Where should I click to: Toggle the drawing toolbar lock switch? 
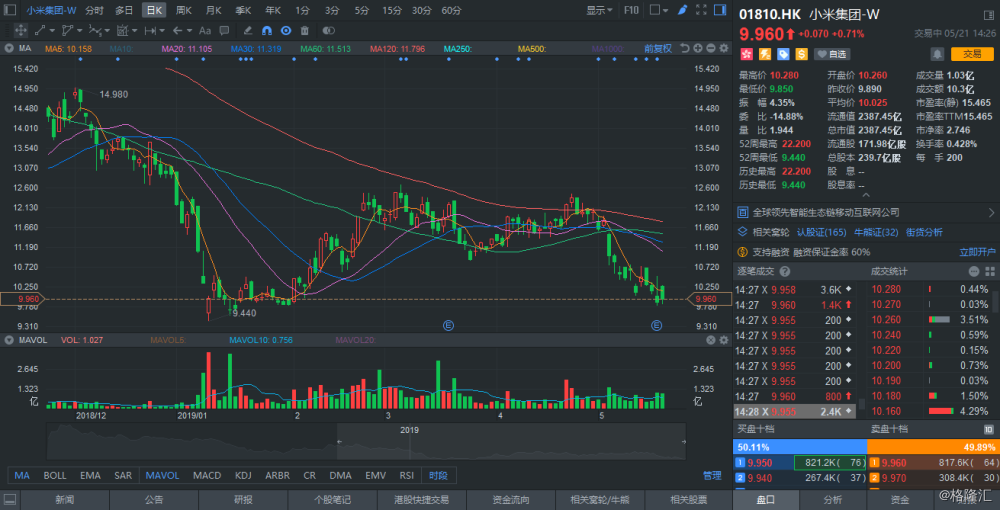click(x=328, y=30)
